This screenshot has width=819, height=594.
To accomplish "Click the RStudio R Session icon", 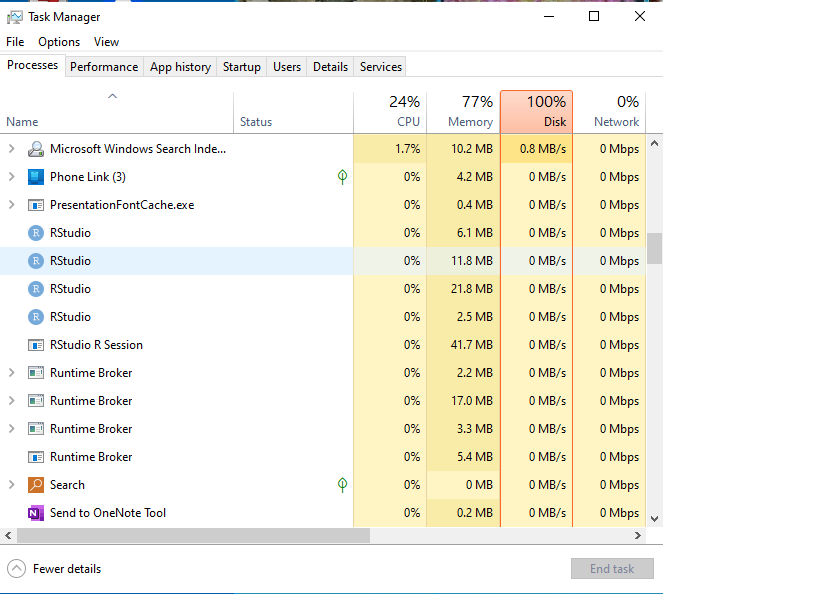I will coord(36,345).
